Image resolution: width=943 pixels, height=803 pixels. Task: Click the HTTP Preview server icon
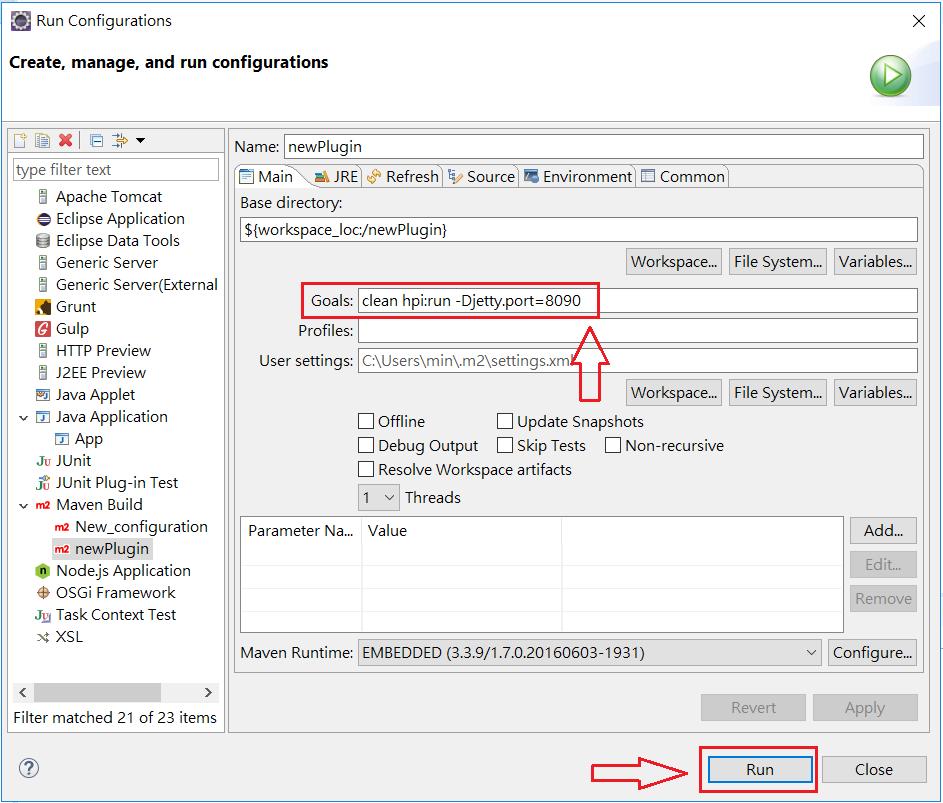point(43,351)
